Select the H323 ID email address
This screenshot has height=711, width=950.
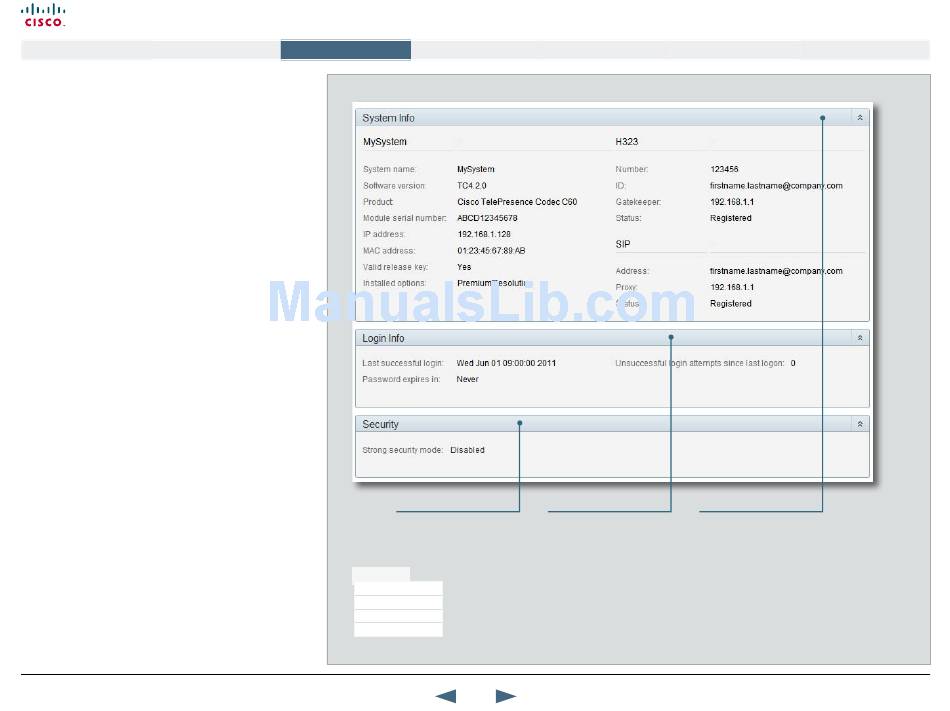776,186
